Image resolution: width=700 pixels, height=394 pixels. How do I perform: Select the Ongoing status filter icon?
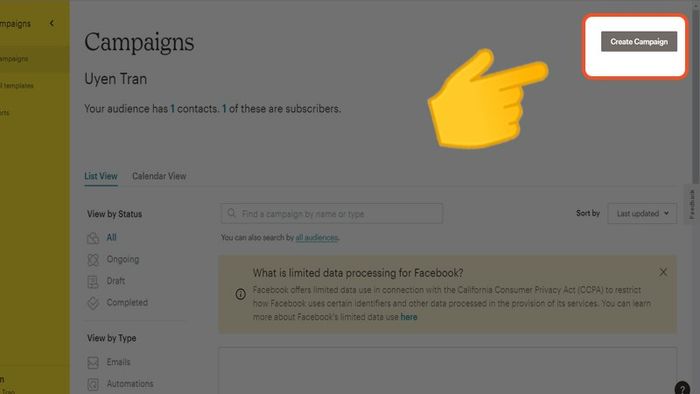point(93,260)
